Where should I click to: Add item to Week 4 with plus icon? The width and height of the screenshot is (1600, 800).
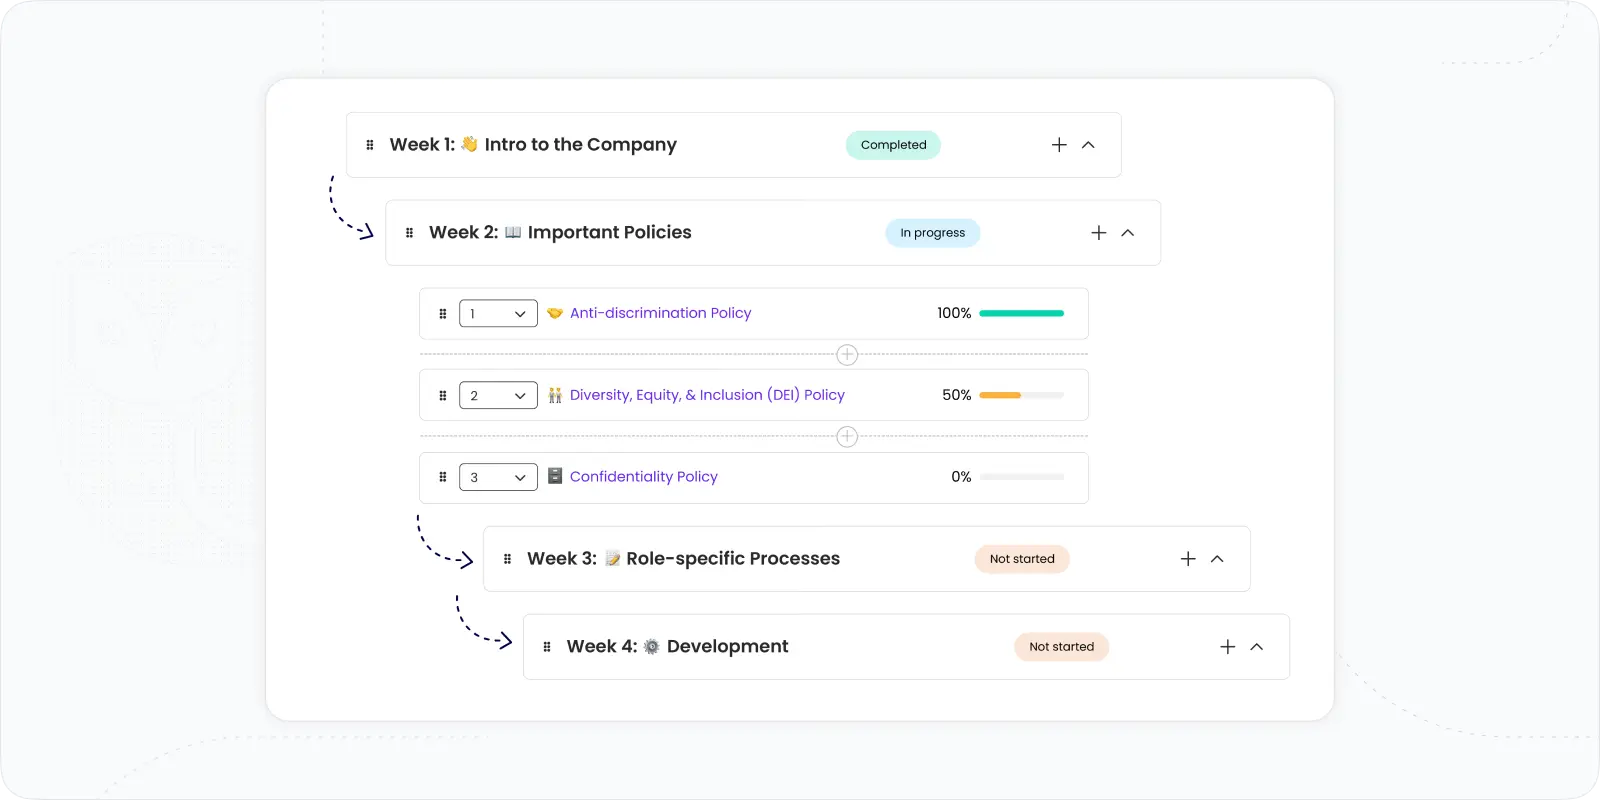[x=1228, y=647]
